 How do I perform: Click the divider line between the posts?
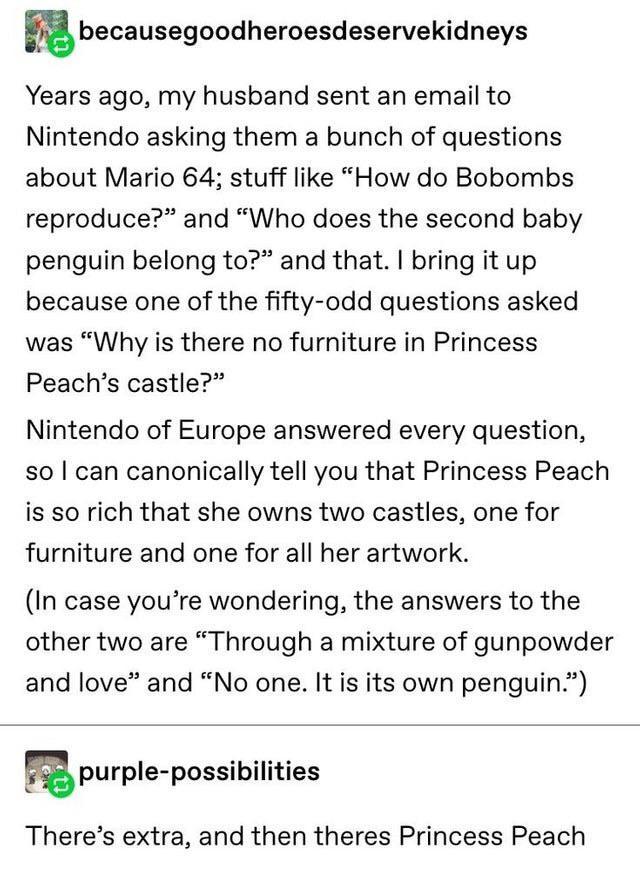[320, 724]
